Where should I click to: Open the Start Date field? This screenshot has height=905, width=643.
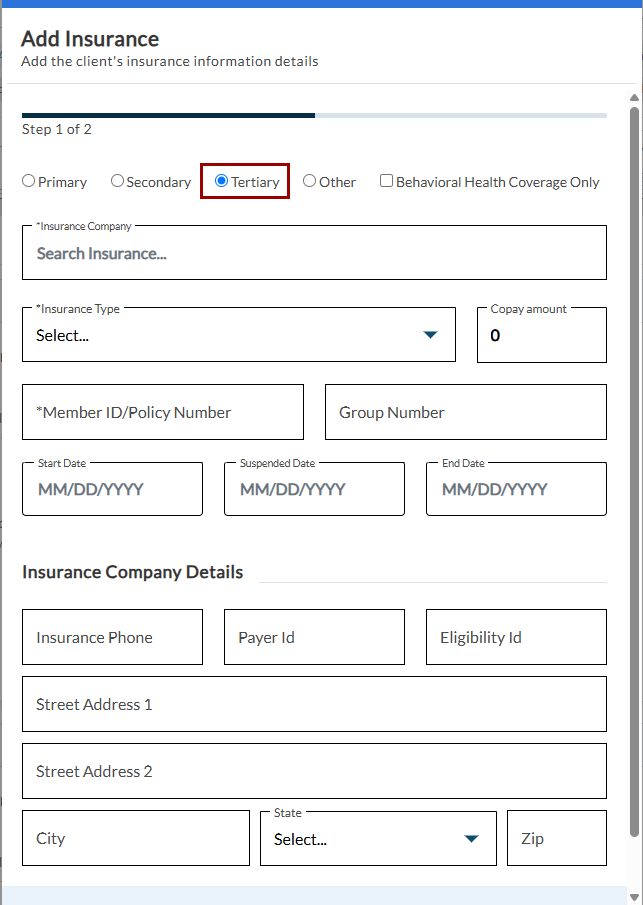coord(112,490)
